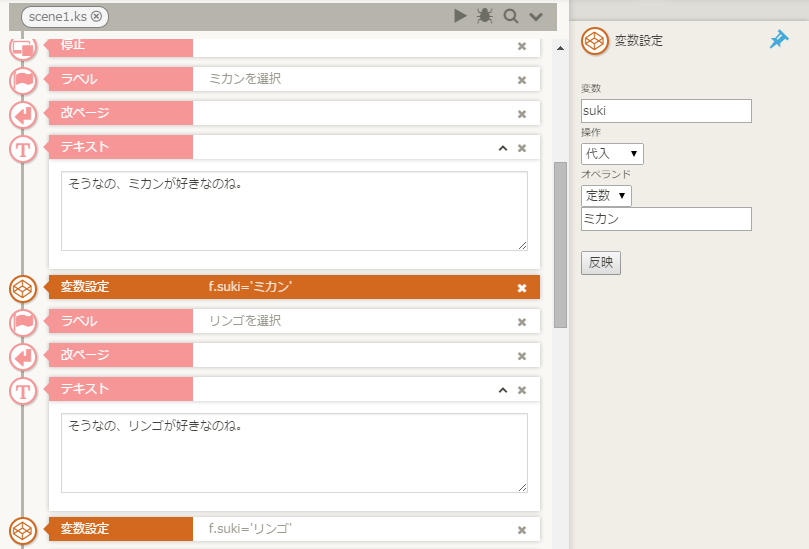
Task: Delete the 停止 row
Action: click(x=522, y=46)
